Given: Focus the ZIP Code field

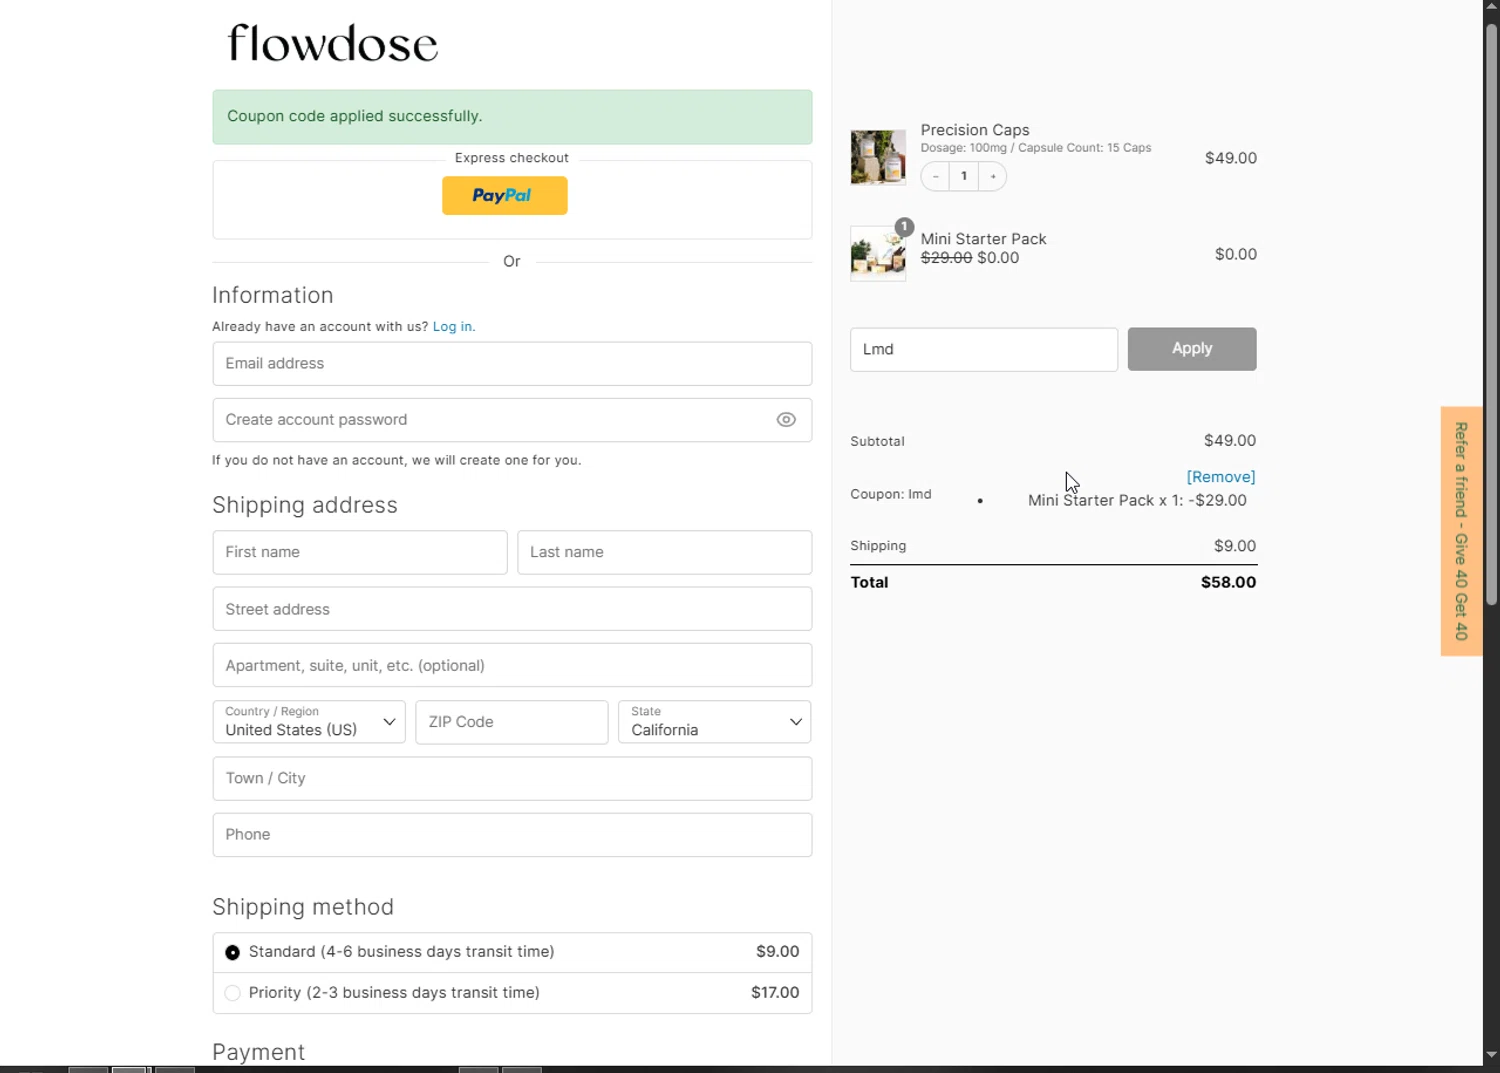Looking at the screenshot, I should 512,722.
